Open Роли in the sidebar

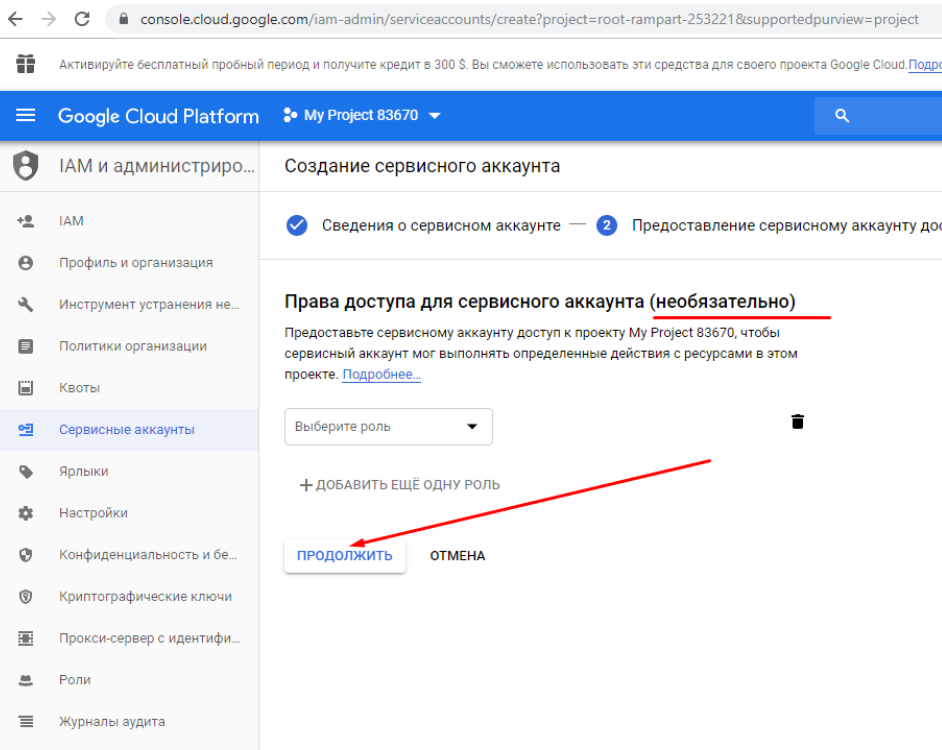coord(129,680)
